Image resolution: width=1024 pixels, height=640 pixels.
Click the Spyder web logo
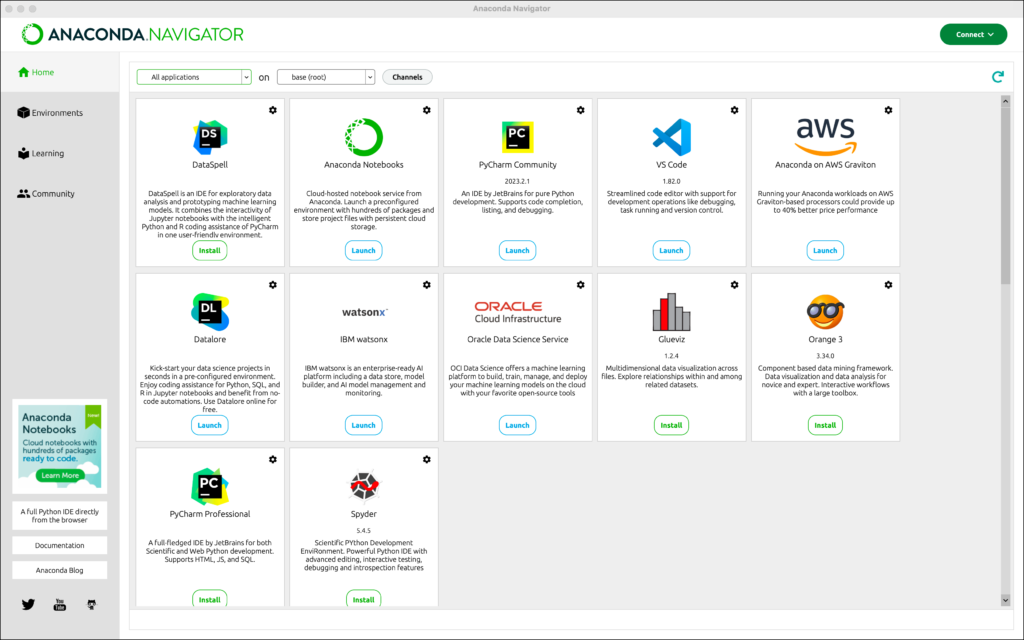pyautogui.click(x=364, y=486)
